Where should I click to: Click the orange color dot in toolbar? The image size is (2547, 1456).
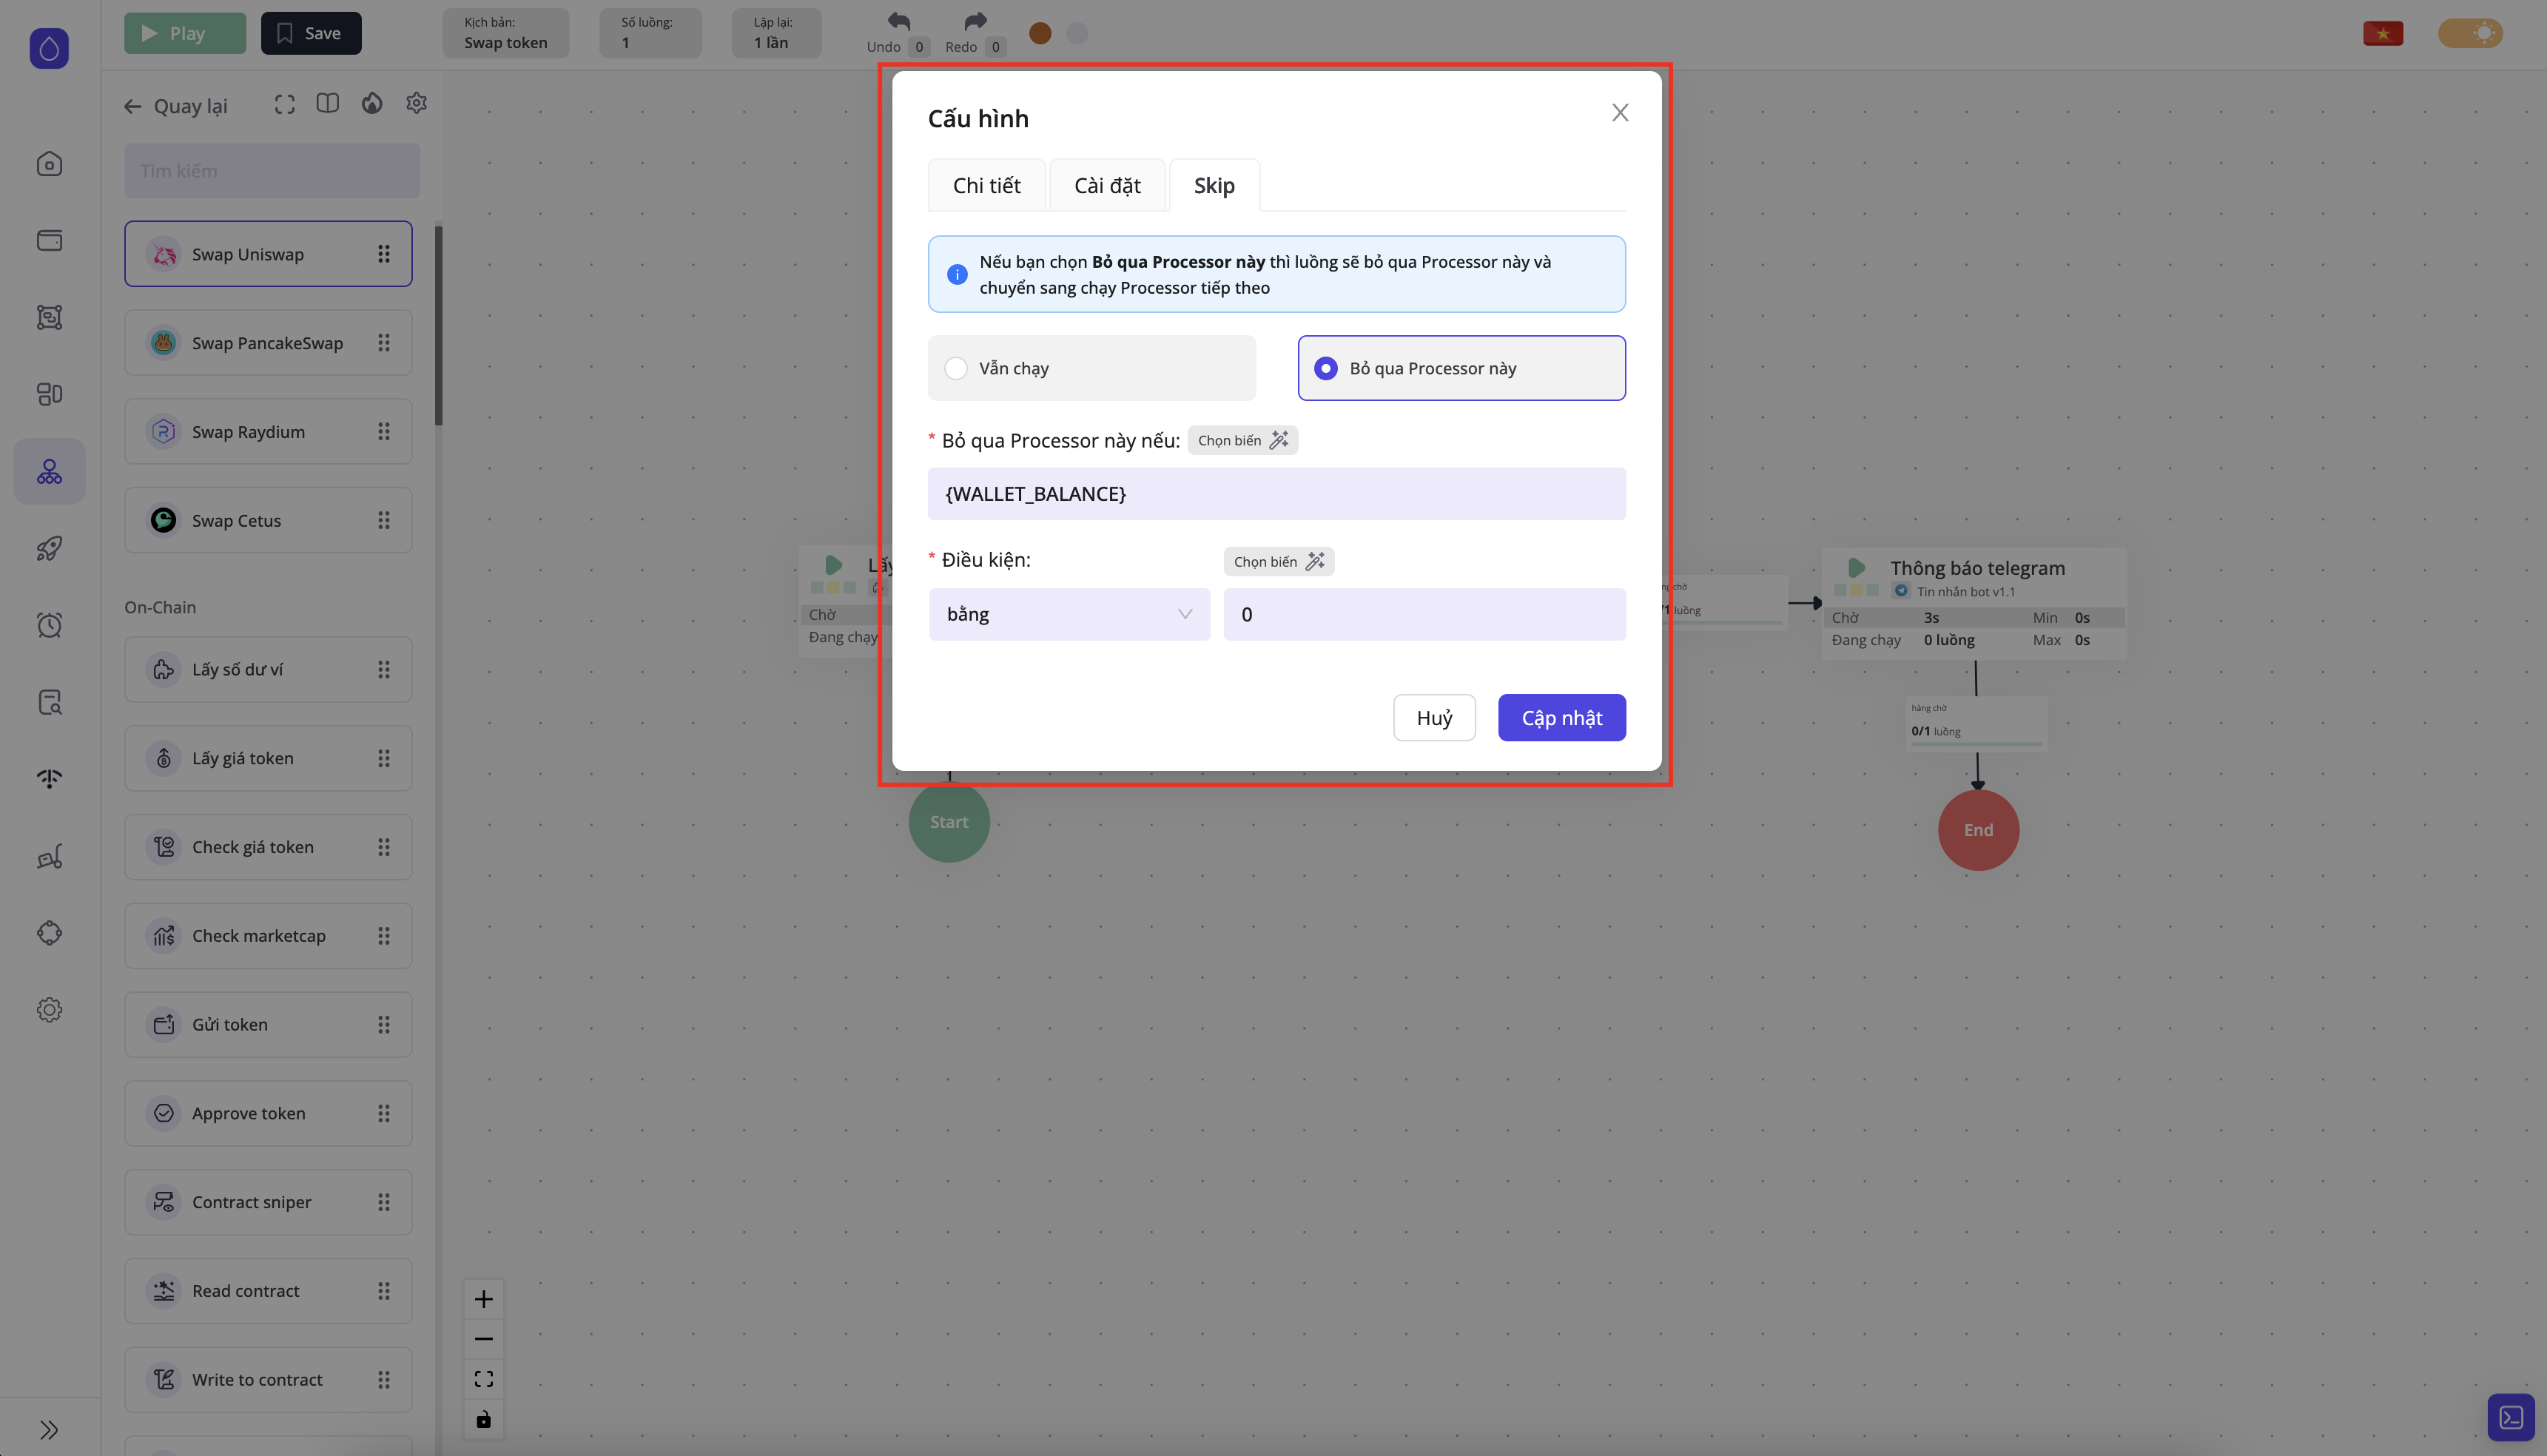1040,34
